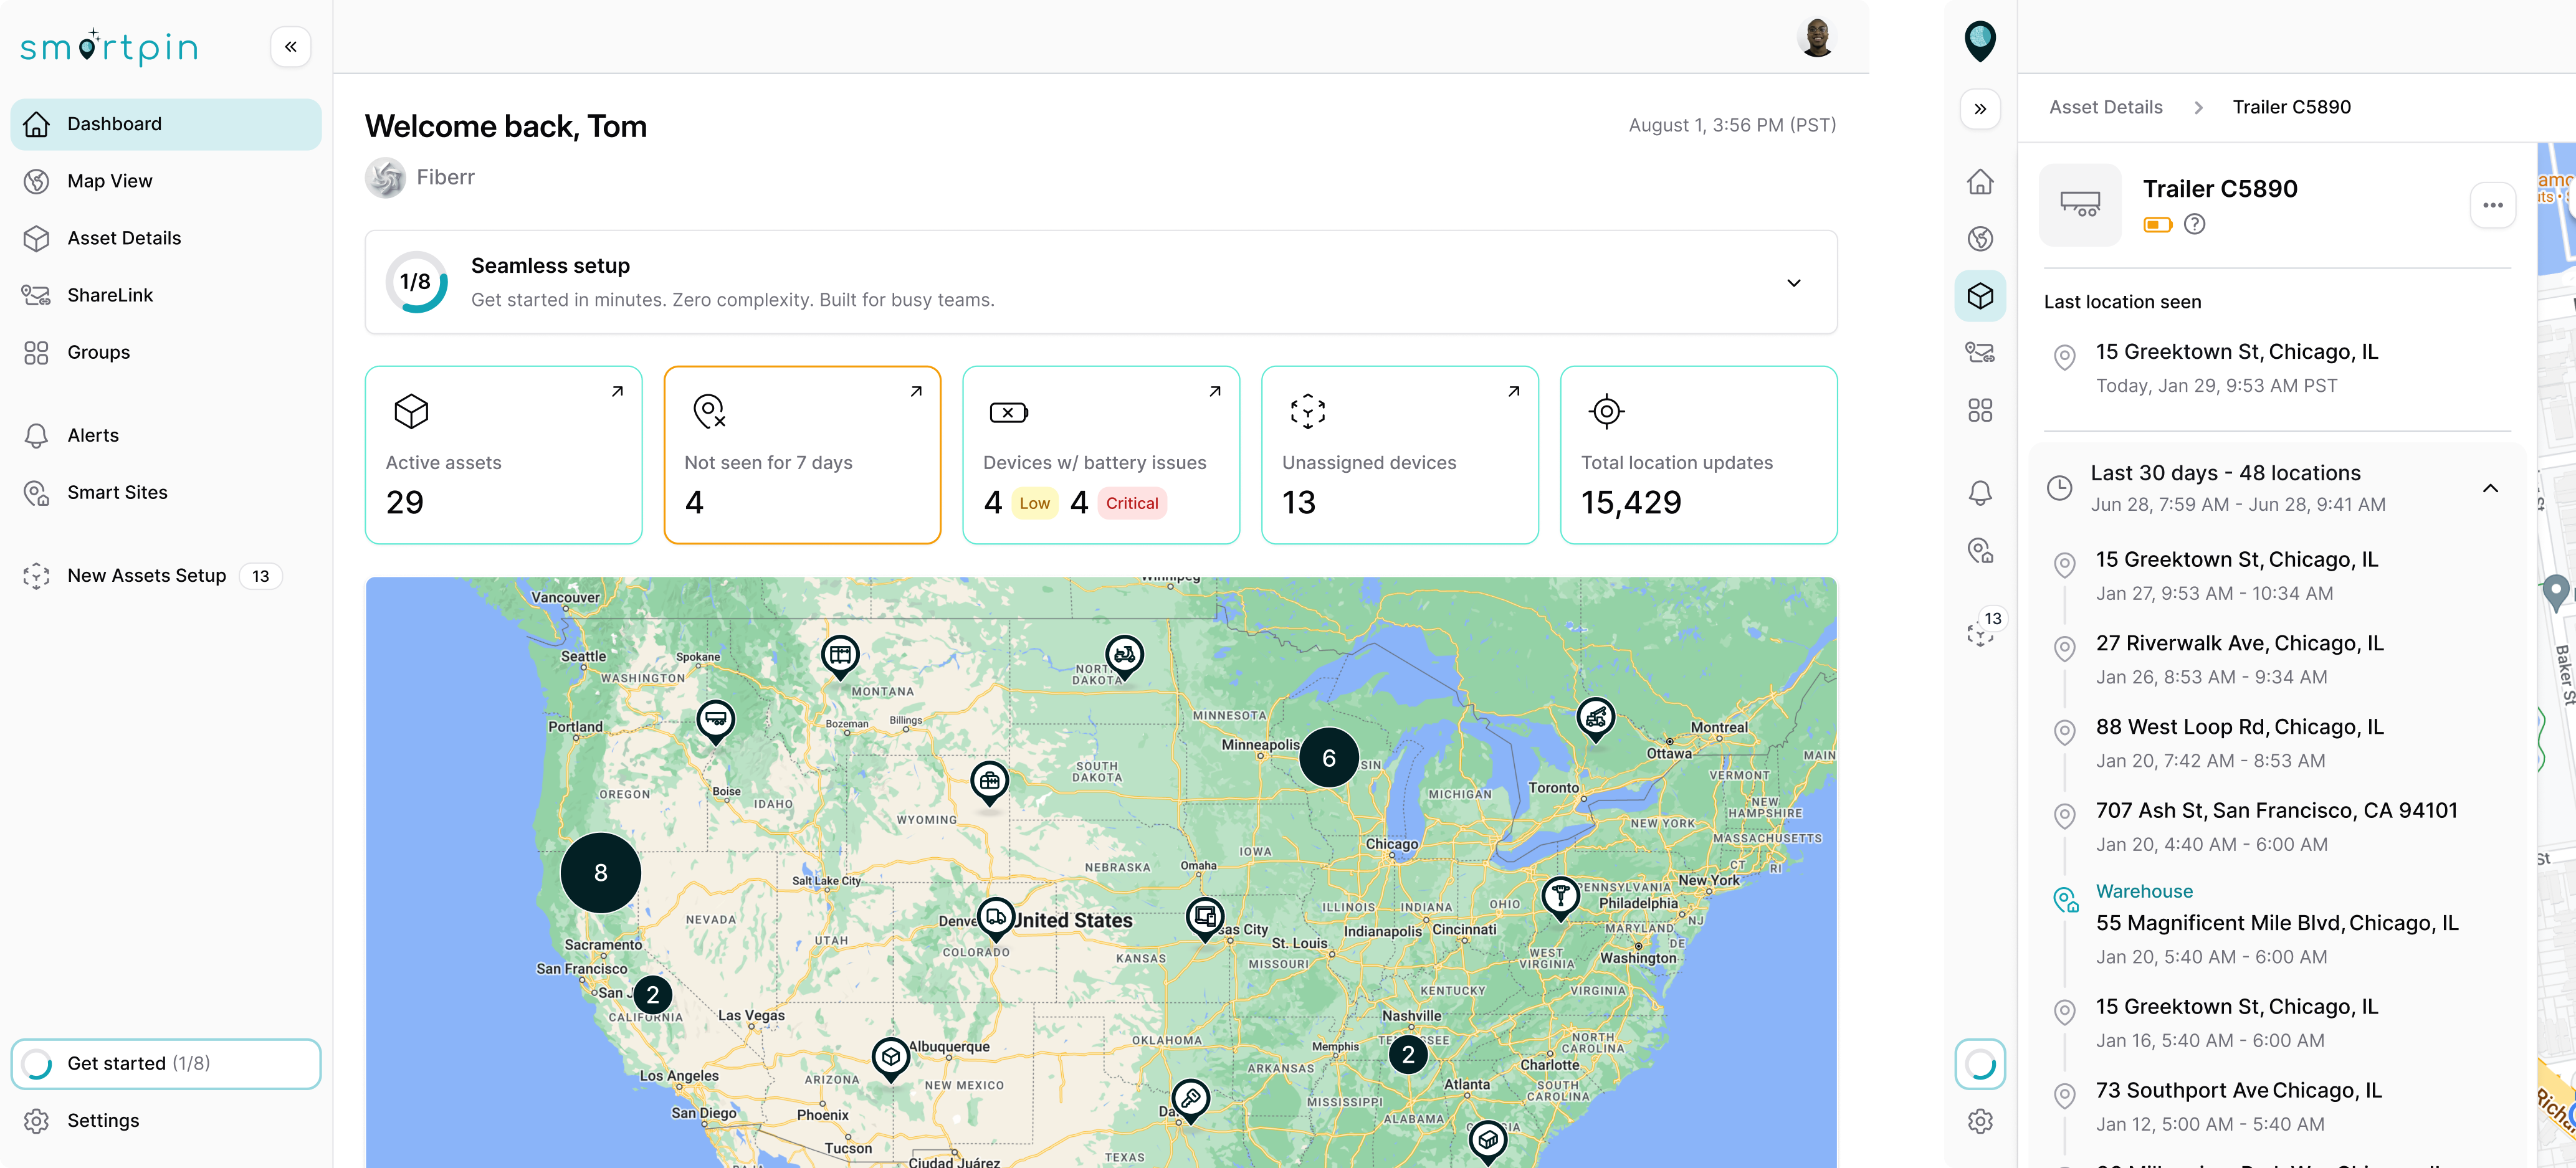Click the smartpin pin logo in the right panel
This screenshot has height=1168, width=2576.
(1980, 41)
